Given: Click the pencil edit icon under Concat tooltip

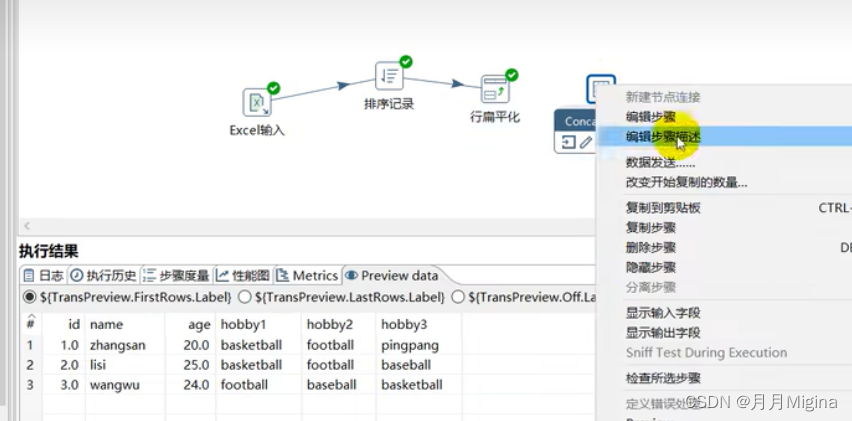Looking at the screenshot, I should pyautogui.click(x=586, y=142).
